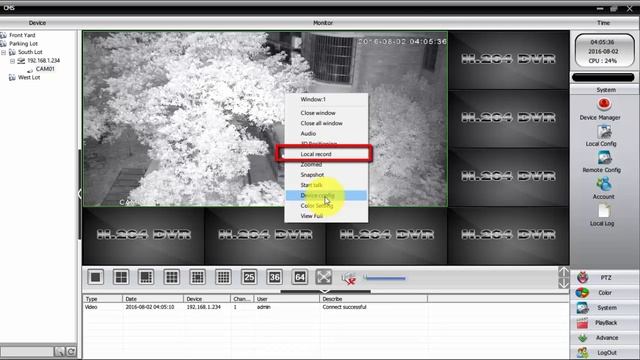Click the Describe column header

[x=373, y=299]
